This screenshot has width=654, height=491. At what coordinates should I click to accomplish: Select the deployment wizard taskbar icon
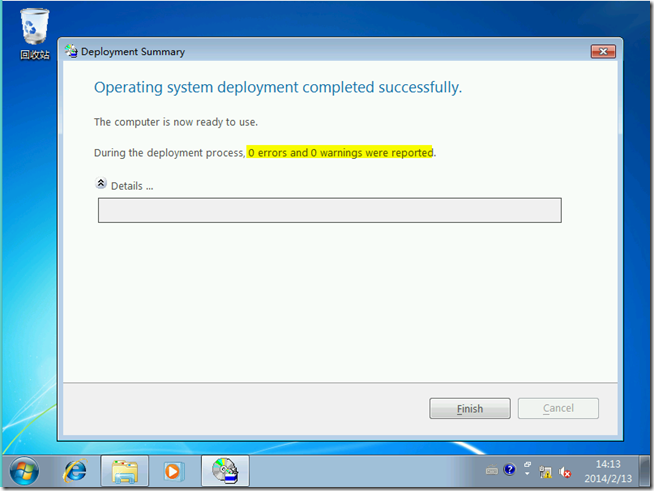click(x=225, y=471)
